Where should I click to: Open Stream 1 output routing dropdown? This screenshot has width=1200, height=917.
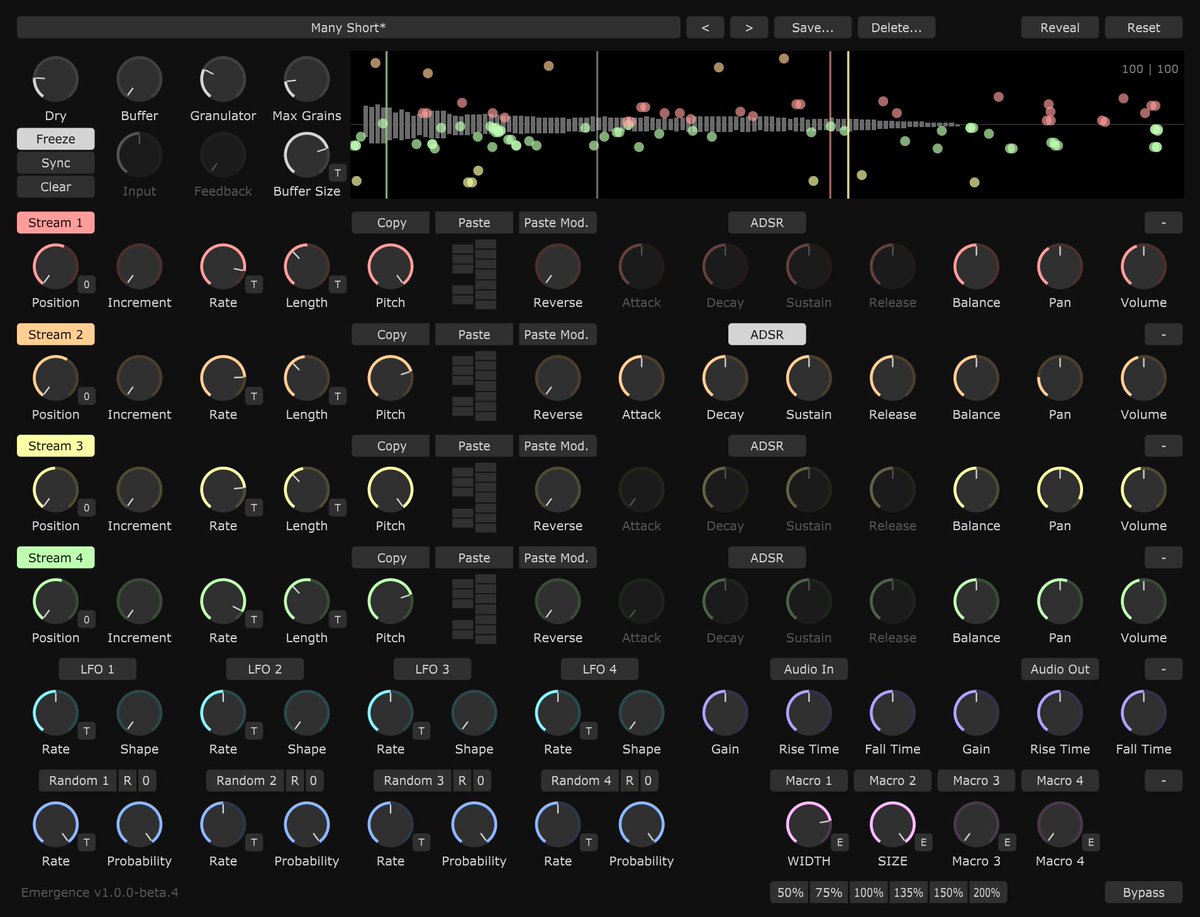click(1163, 222)
